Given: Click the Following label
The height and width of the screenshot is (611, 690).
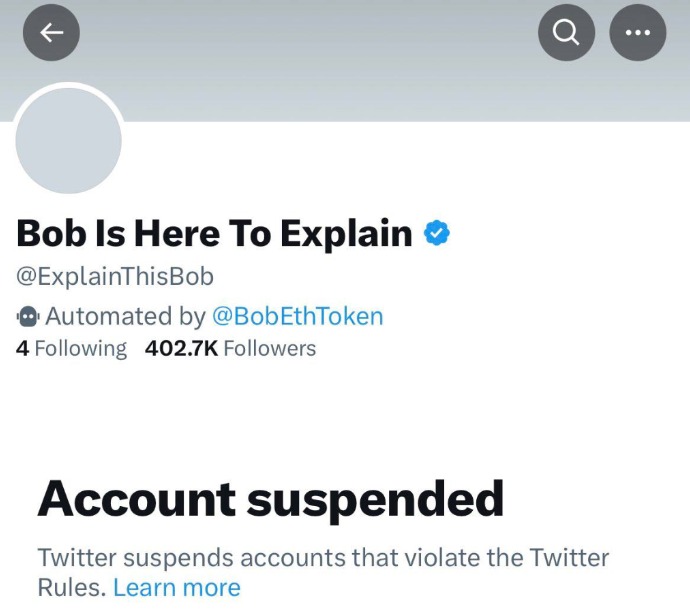Looking at the screenshot, I should pos(81,349).
